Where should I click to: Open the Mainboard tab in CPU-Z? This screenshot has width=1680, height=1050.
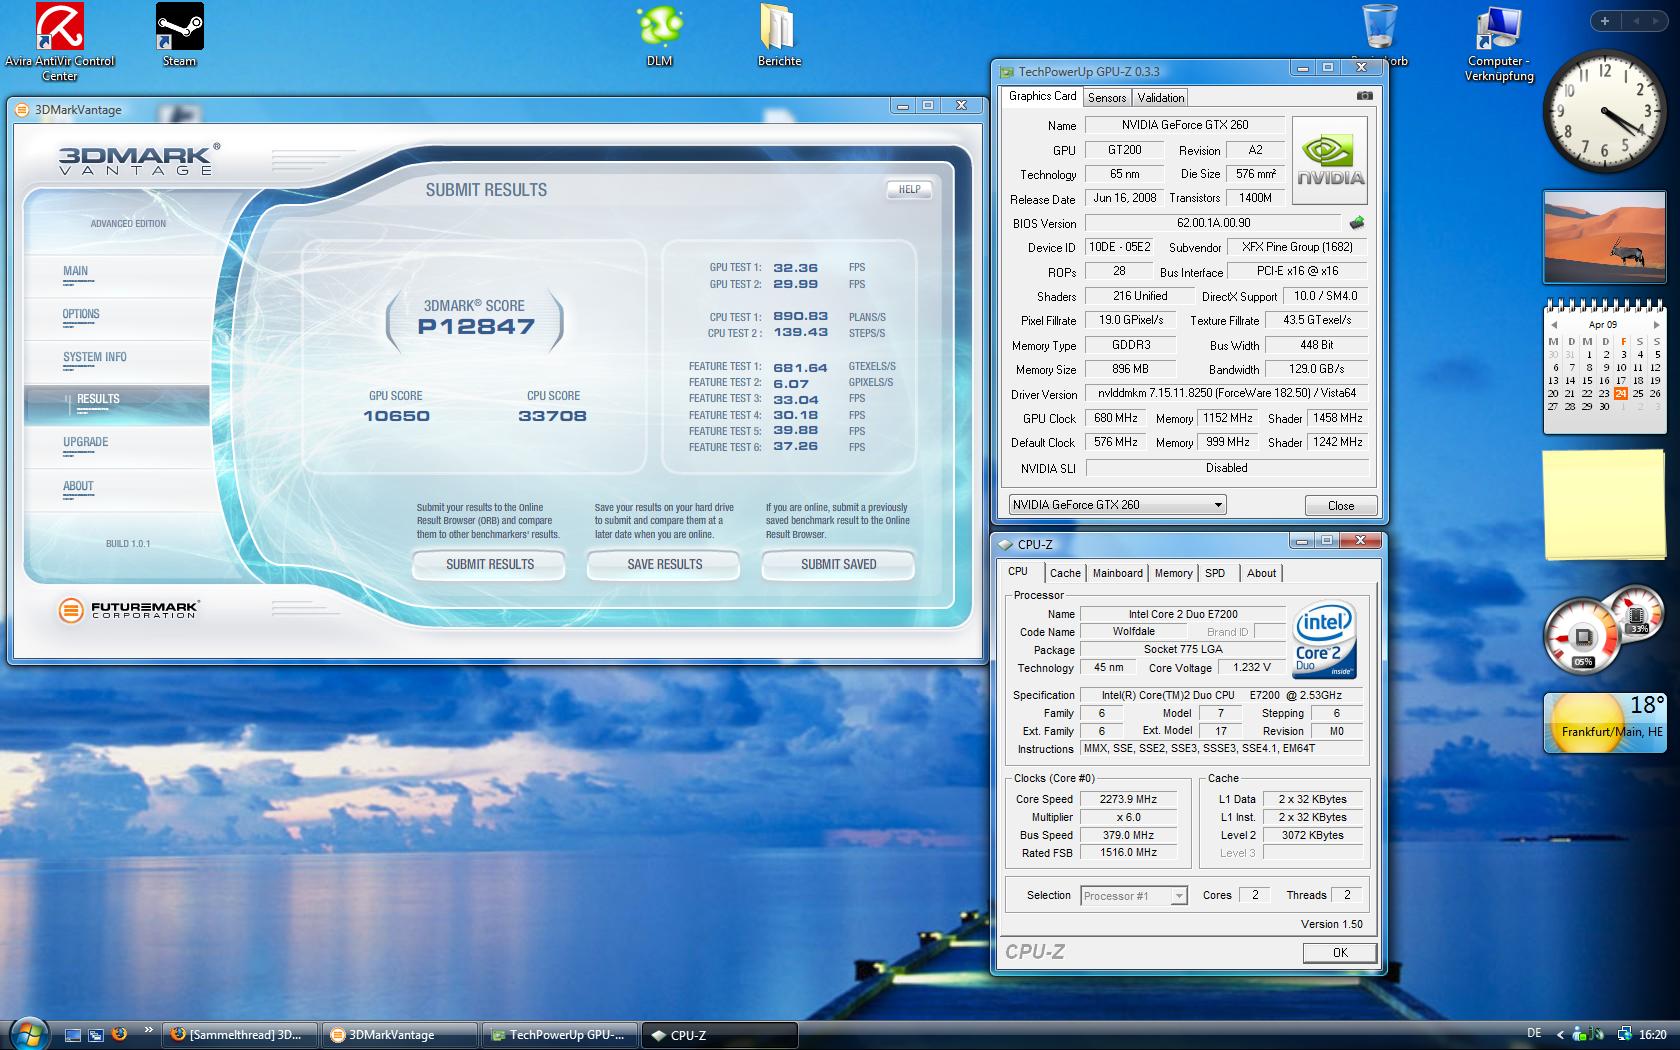(x=1117, y=573)
